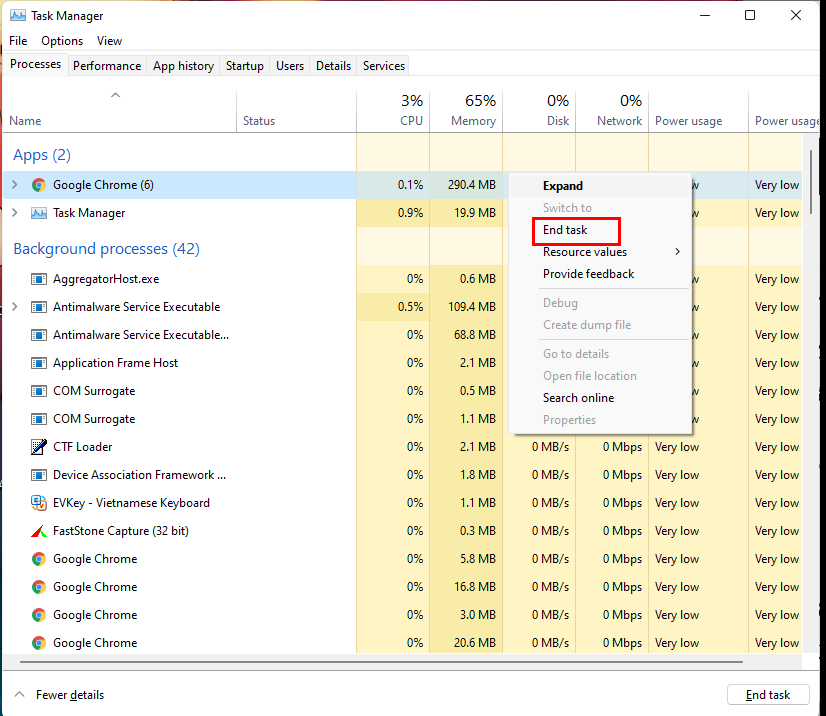Switch to the Details tab

point(333,66)
